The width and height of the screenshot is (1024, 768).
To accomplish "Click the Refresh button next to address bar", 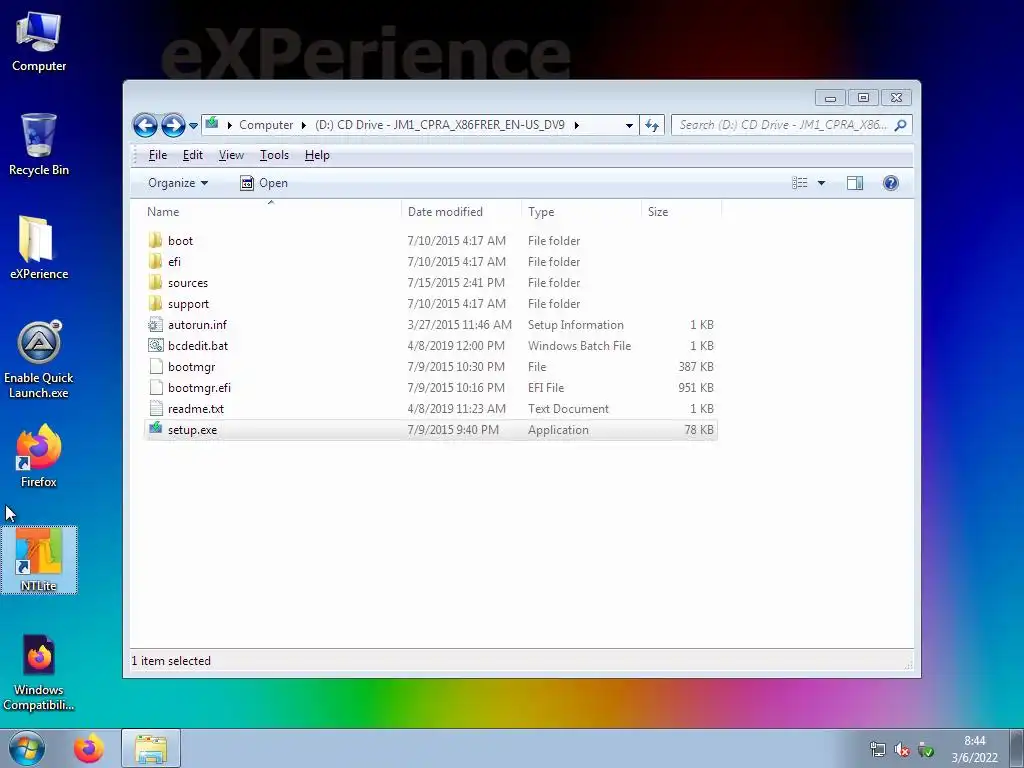I will [x=652, y=125].
